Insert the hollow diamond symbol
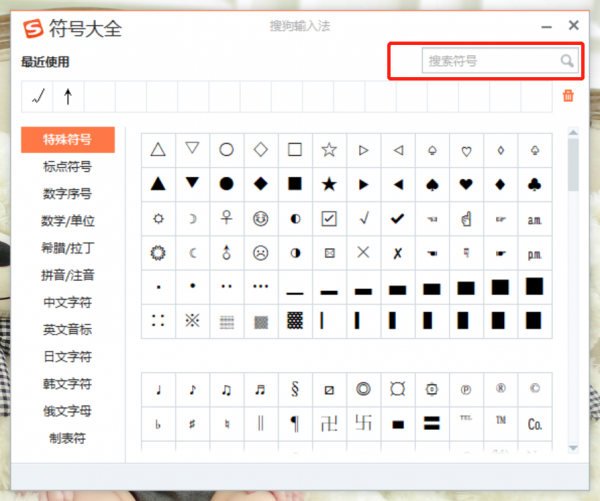600x501 pixels. click(x=261, y=150)
